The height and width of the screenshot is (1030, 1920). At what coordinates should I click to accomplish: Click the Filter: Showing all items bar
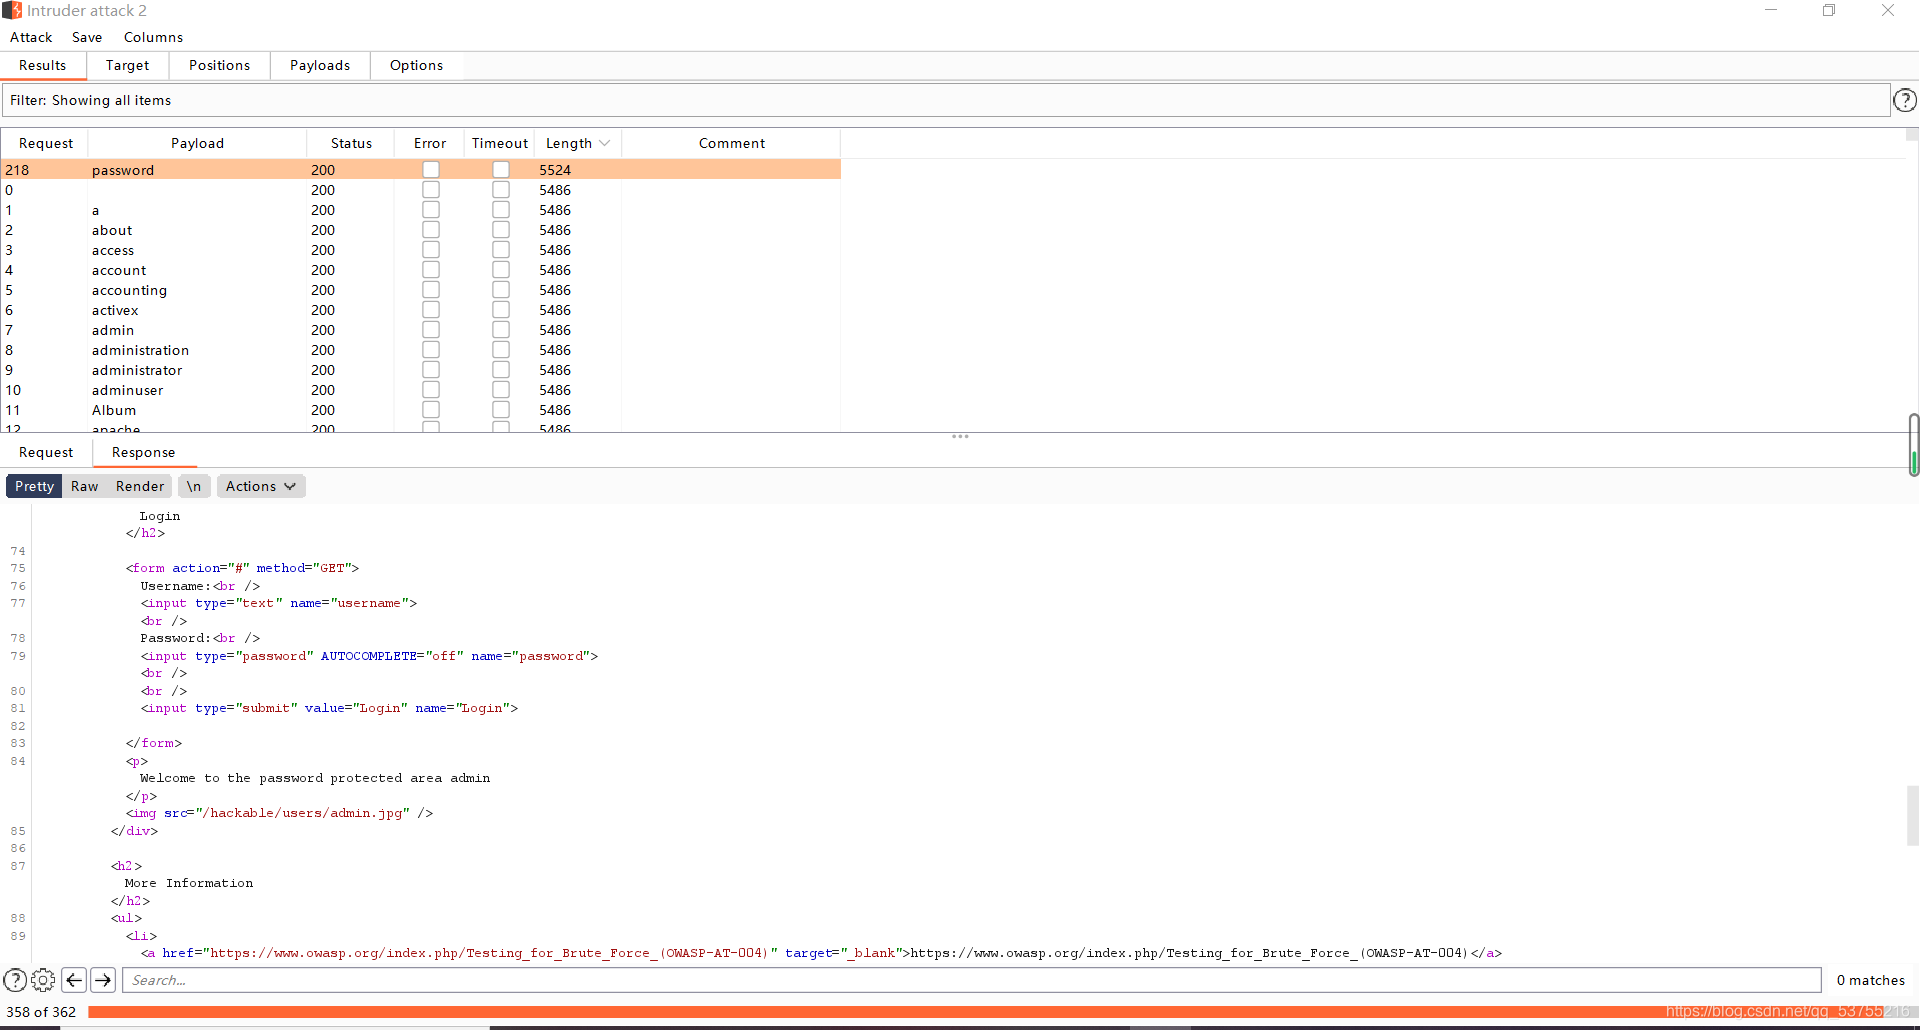946,100
